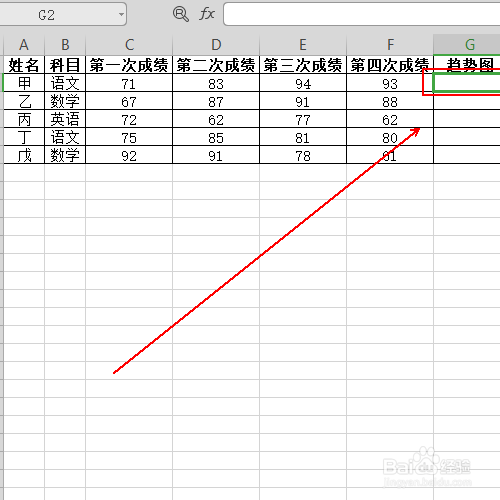Select column B header
This screenshot has height=500, width=500.
[65, 45]
